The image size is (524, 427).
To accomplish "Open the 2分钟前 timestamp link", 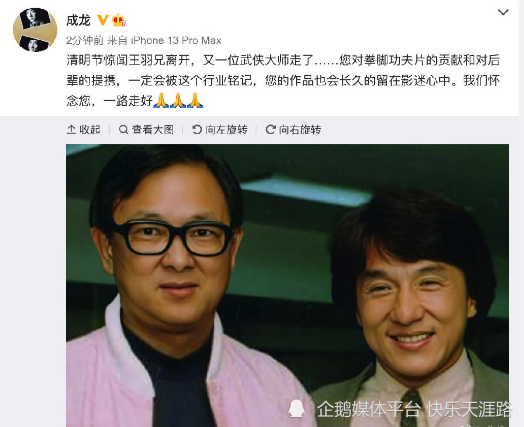I will pos(85,40).
